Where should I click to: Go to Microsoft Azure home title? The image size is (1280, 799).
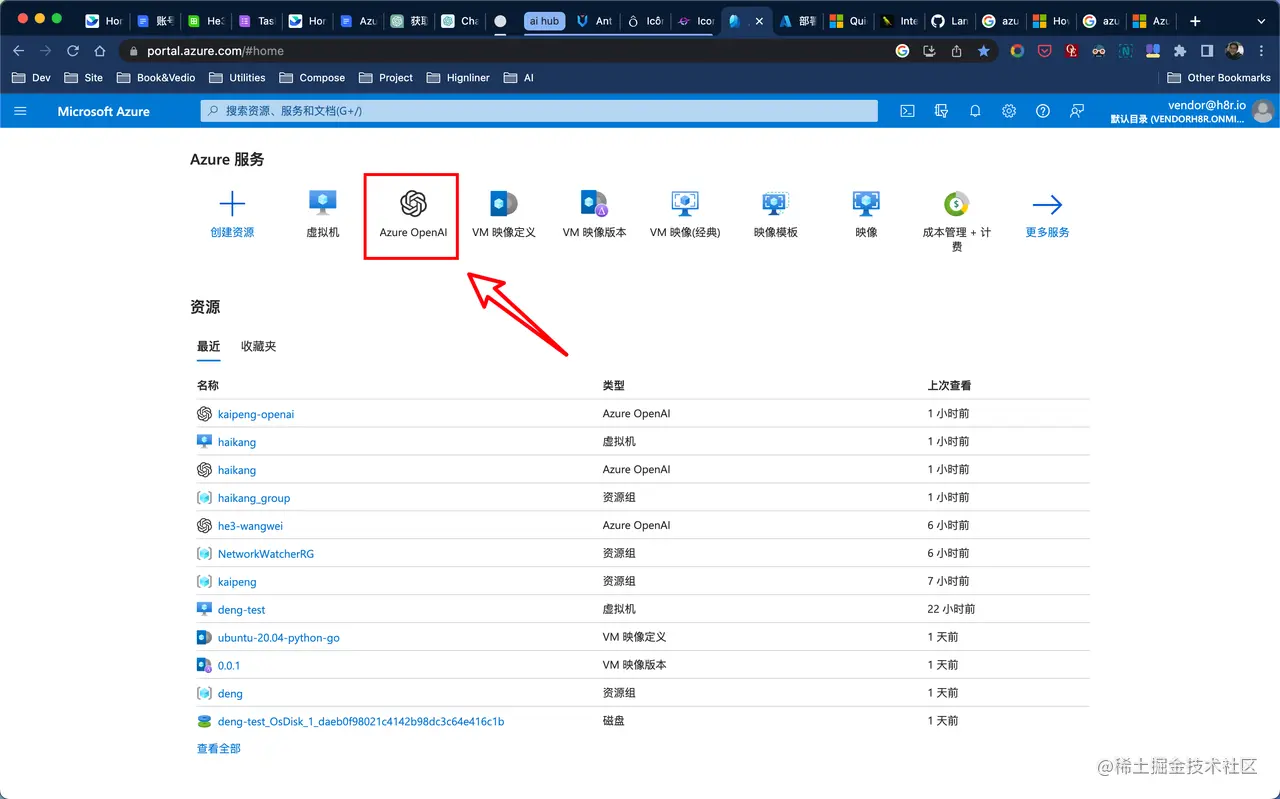(x=103, y=111)
